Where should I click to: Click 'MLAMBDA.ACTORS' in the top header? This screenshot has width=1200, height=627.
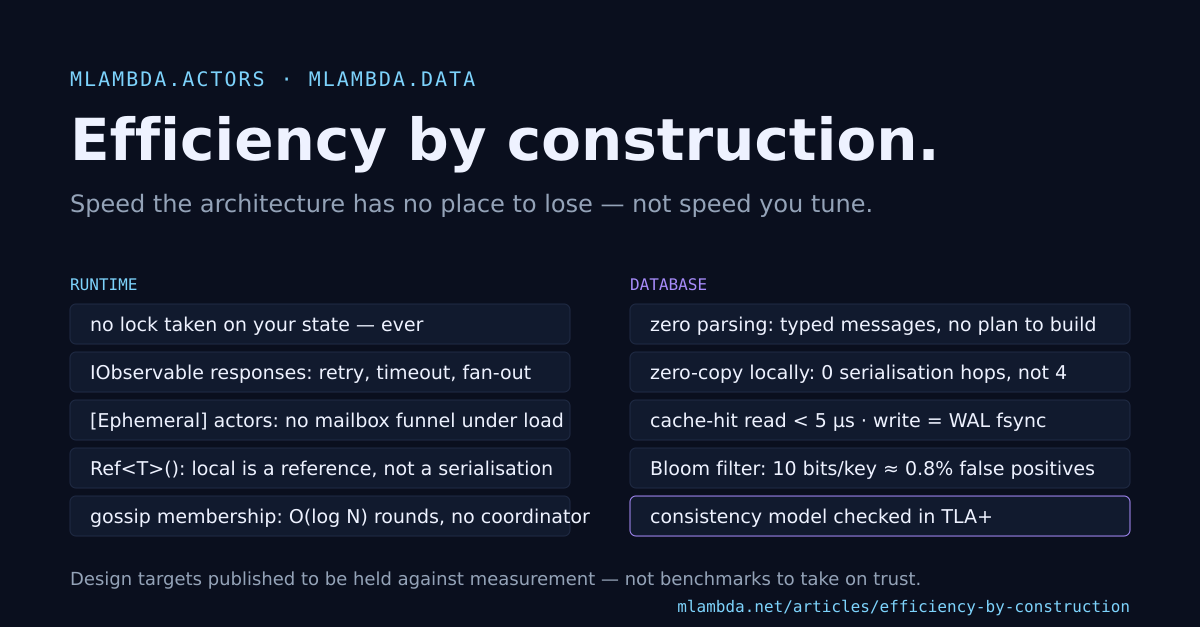pyautogui.click(x=168, y=79)
